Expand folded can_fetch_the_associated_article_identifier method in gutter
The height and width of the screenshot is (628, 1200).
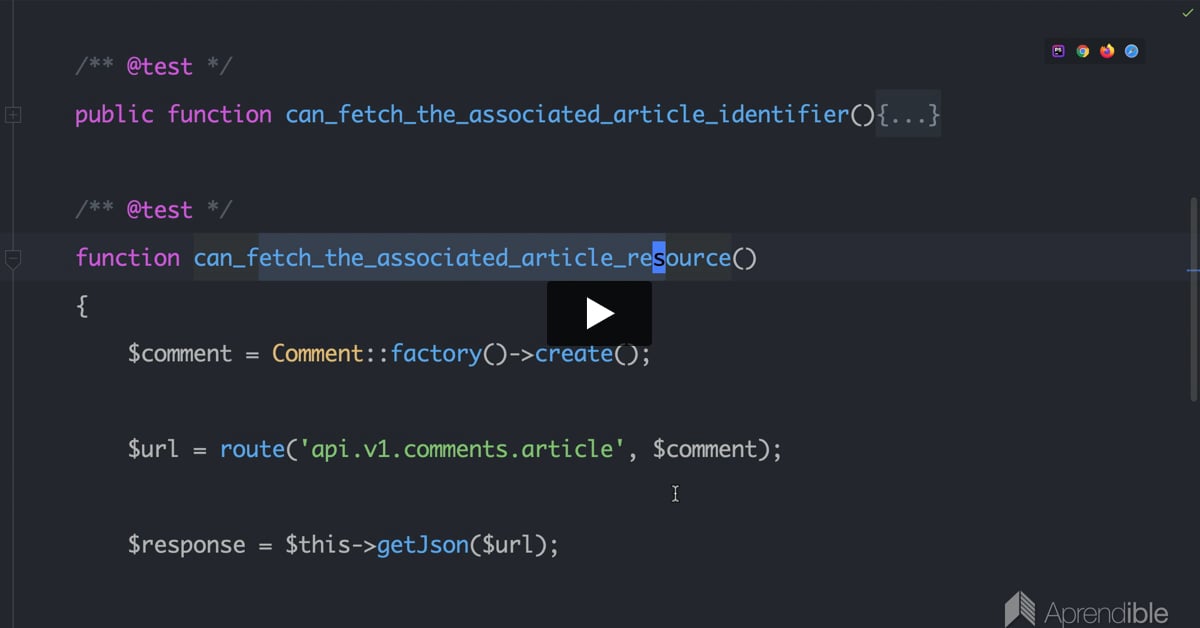point(13,115)
